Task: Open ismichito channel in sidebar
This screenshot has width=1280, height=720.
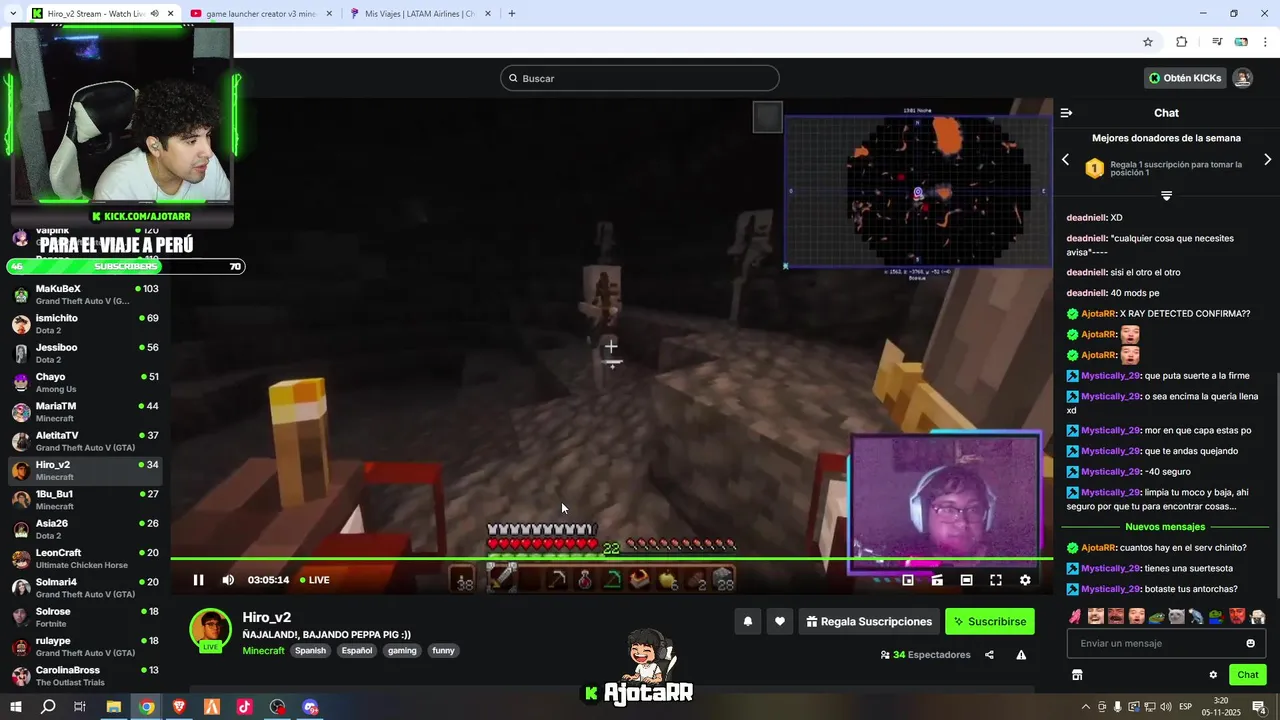Action: pos(86,324)
